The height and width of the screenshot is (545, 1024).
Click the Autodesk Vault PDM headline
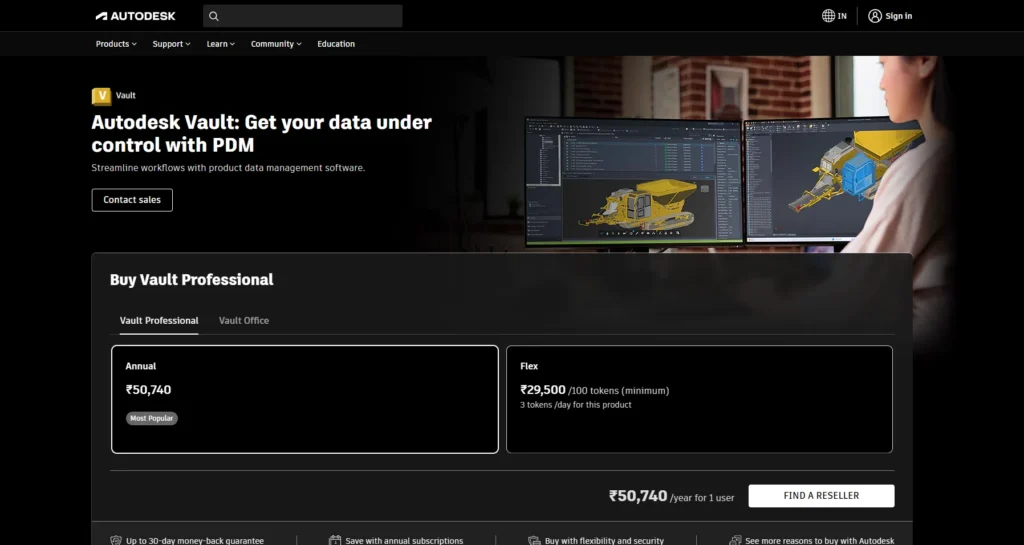261,133
